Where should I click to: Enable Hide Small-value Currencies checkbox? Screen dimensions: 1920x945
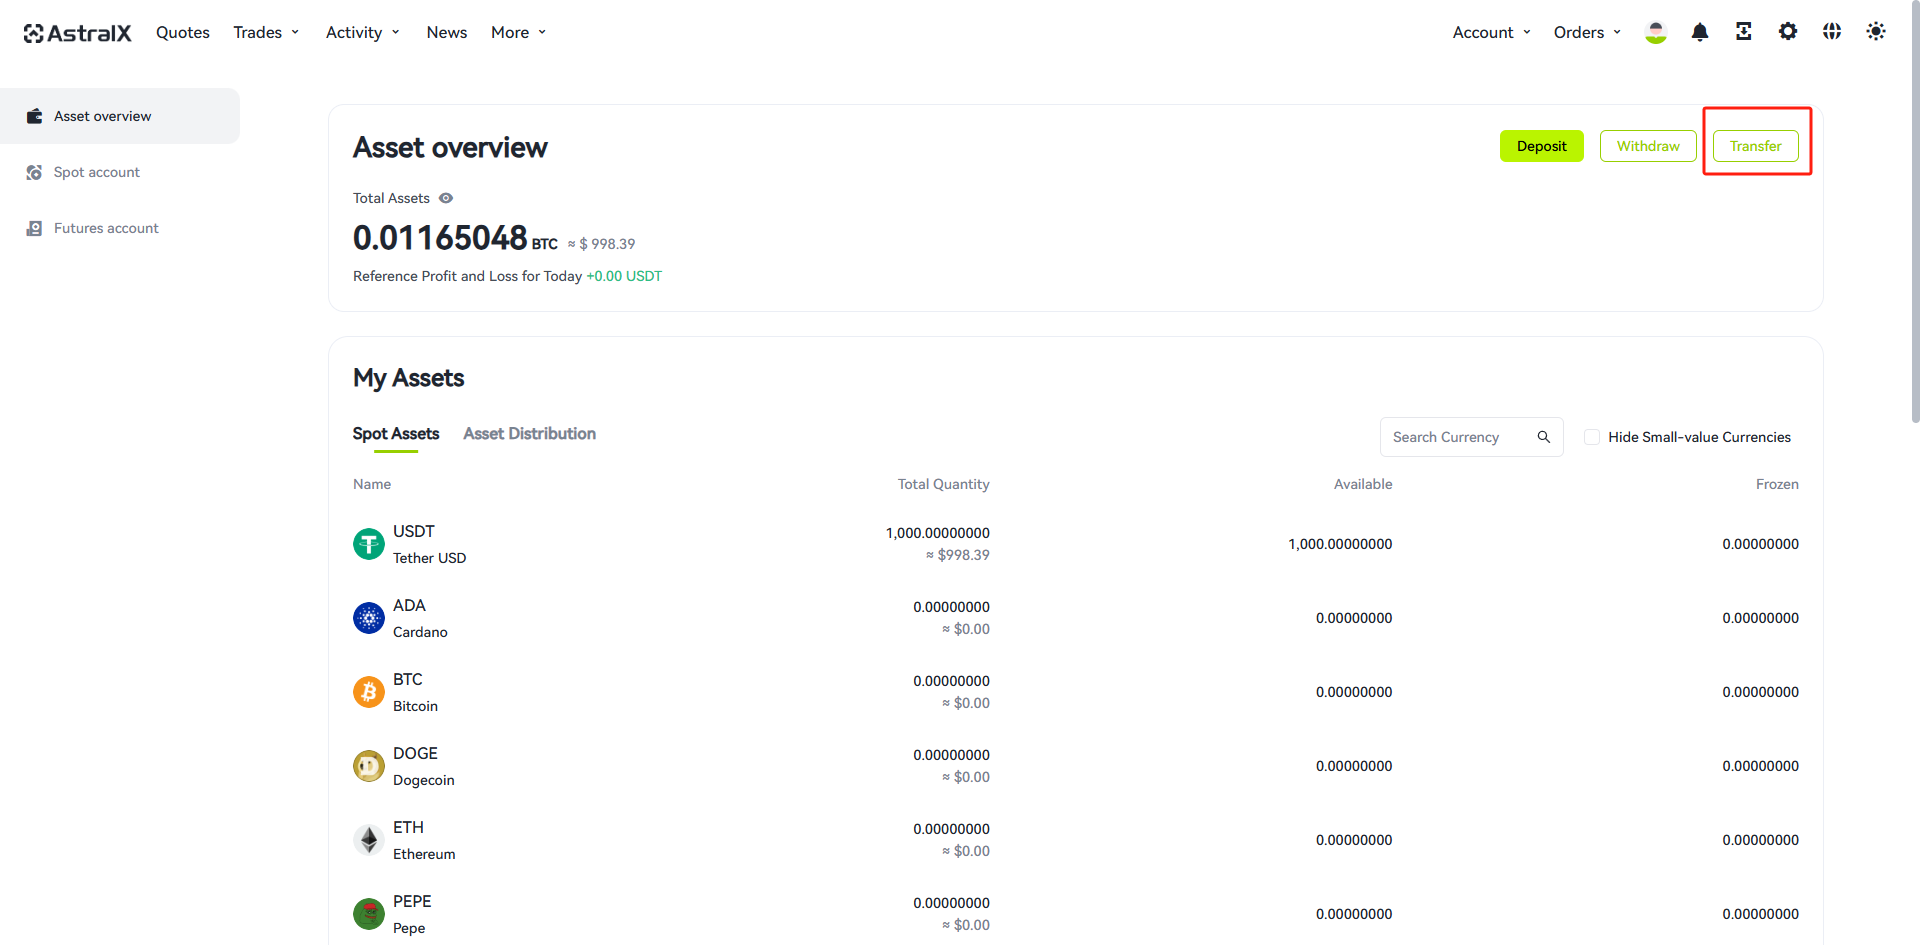tap(1592, 437)
